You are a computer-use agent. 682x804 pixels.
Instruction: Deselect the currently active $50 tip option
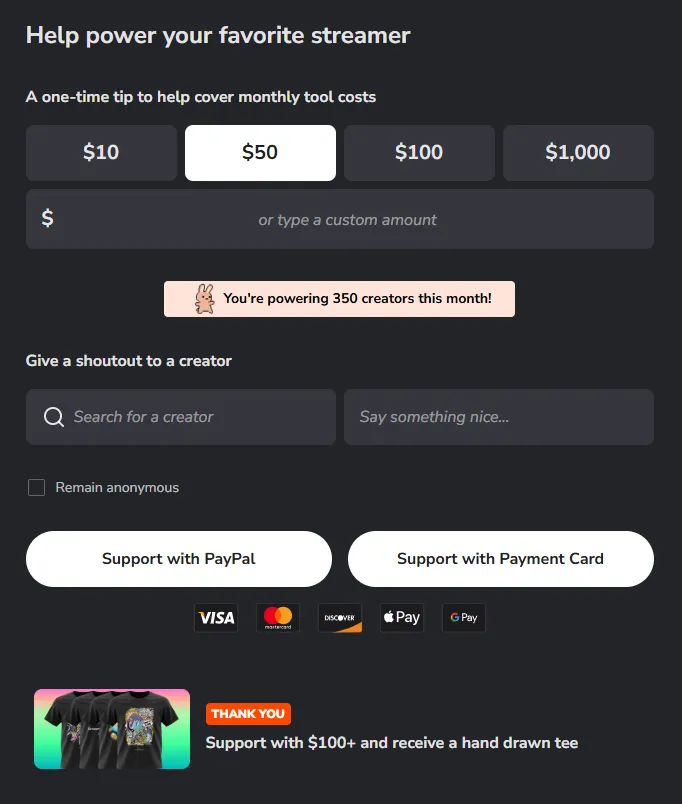(260, 152)
